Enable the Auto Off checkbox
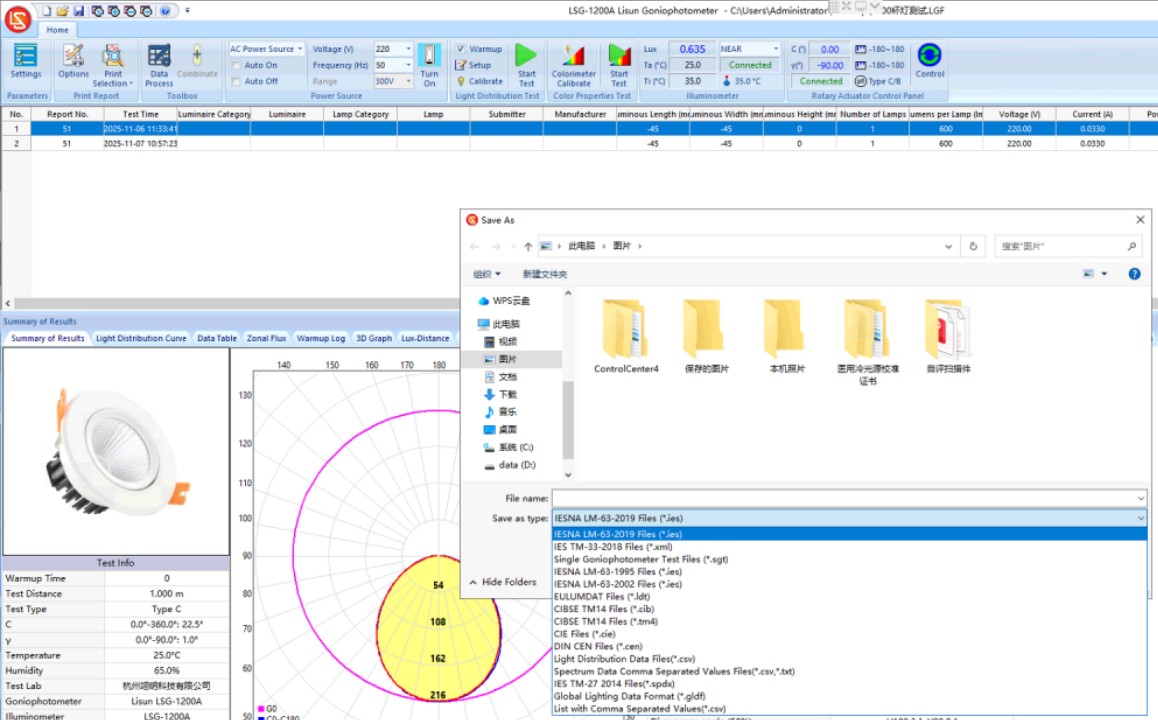Viewport: 1158px width, 720px height. [236, 81]
